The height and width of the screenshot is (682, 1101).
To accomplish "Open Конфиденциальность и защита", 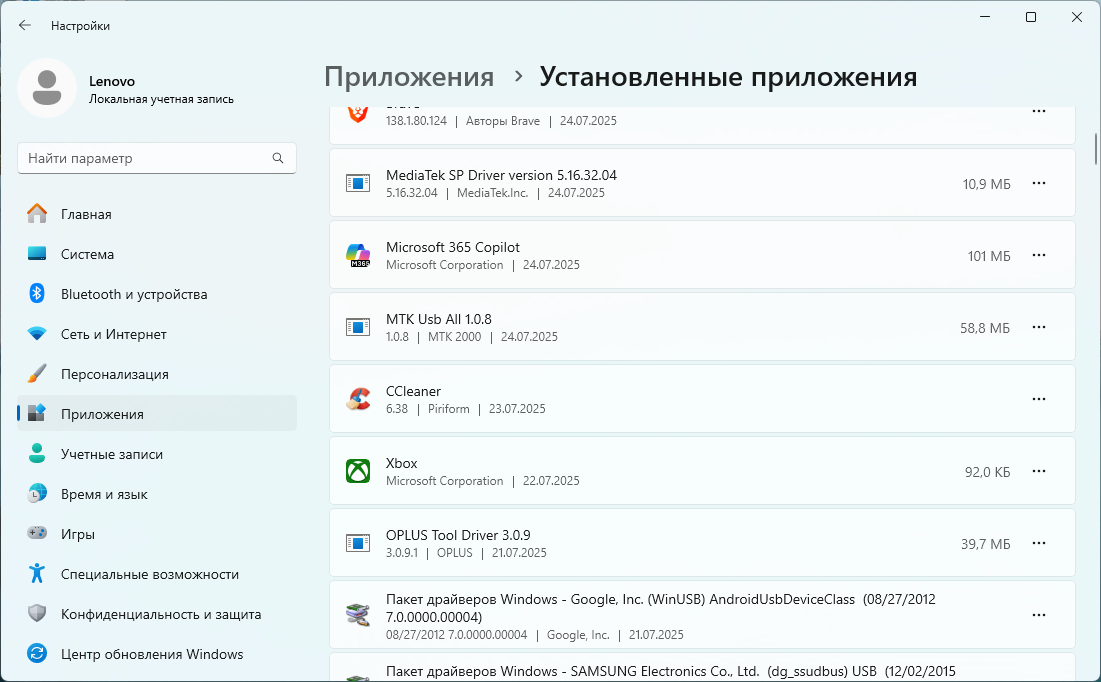I will click(157, 614).
